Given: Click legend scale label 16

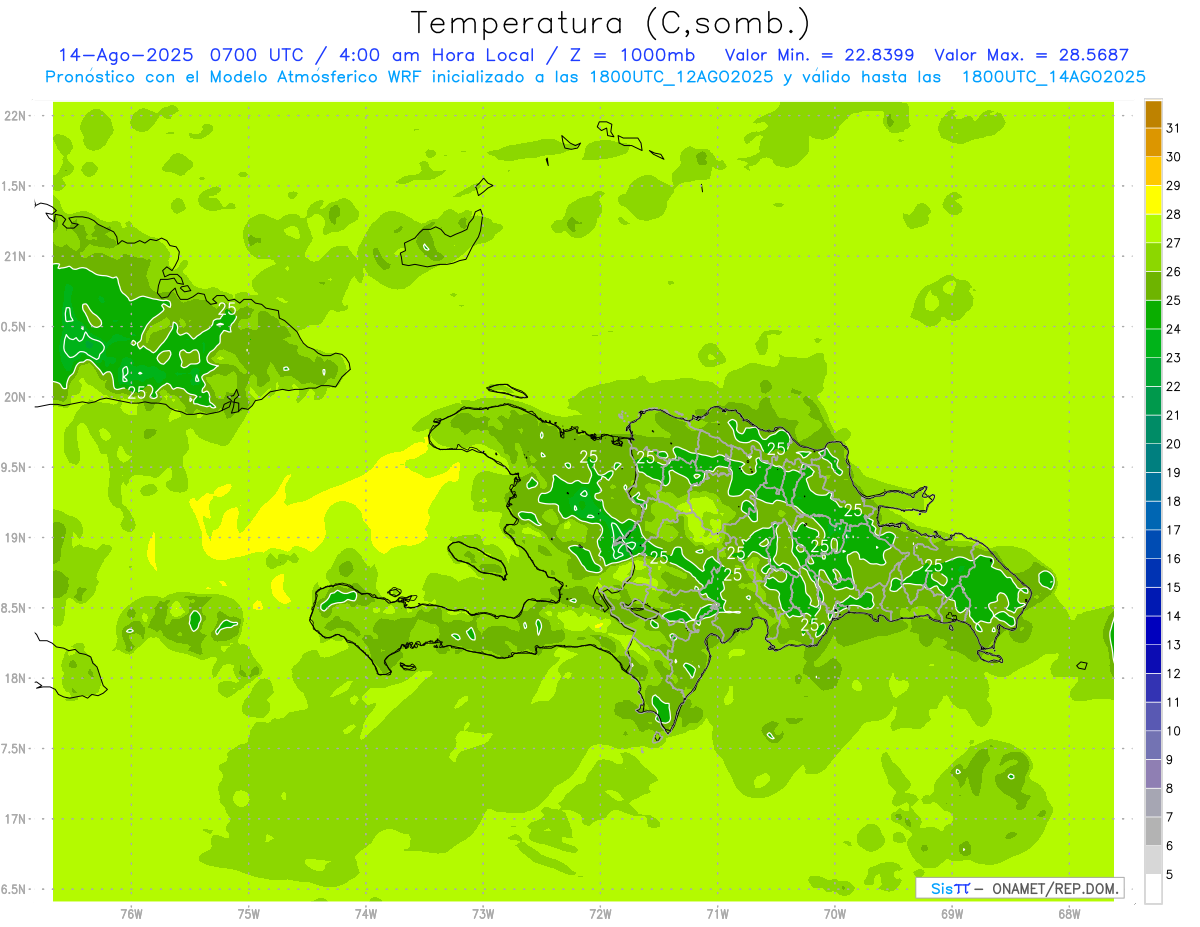Looking at the screenshot, I should (1174, 558).
